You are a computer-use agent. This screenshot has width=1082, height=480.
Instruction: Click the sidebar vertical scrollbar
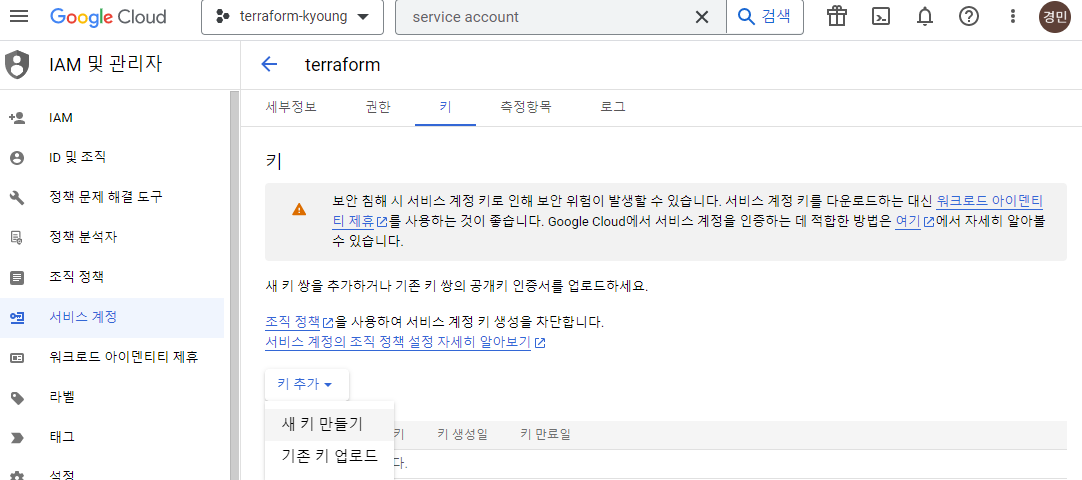click(234, 286)
